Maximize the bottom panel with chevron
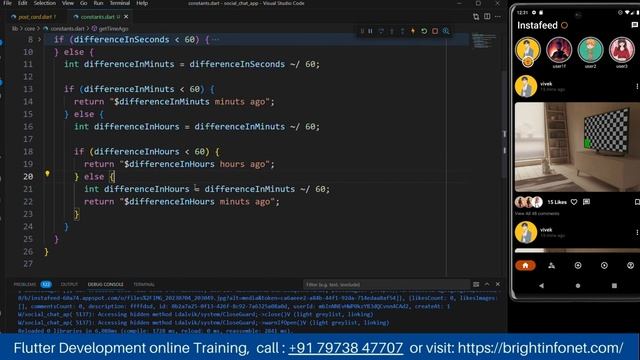 (x=487, y=284)
